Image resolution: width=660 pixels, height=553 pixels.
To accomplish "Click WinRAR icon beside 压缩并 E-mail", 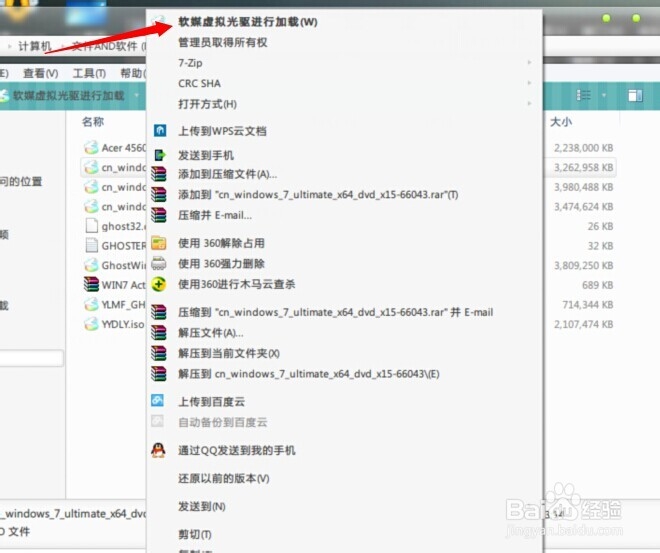I will click(x=159, y=215).
